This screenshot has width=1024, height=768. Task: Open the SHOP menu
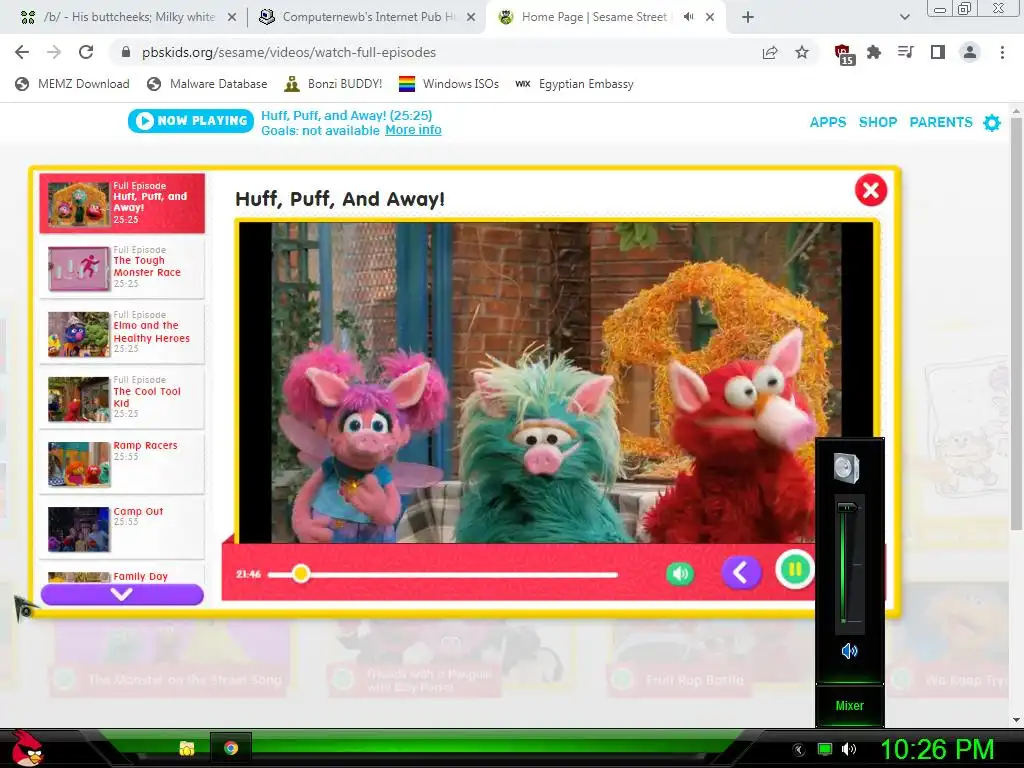point(878,122)
